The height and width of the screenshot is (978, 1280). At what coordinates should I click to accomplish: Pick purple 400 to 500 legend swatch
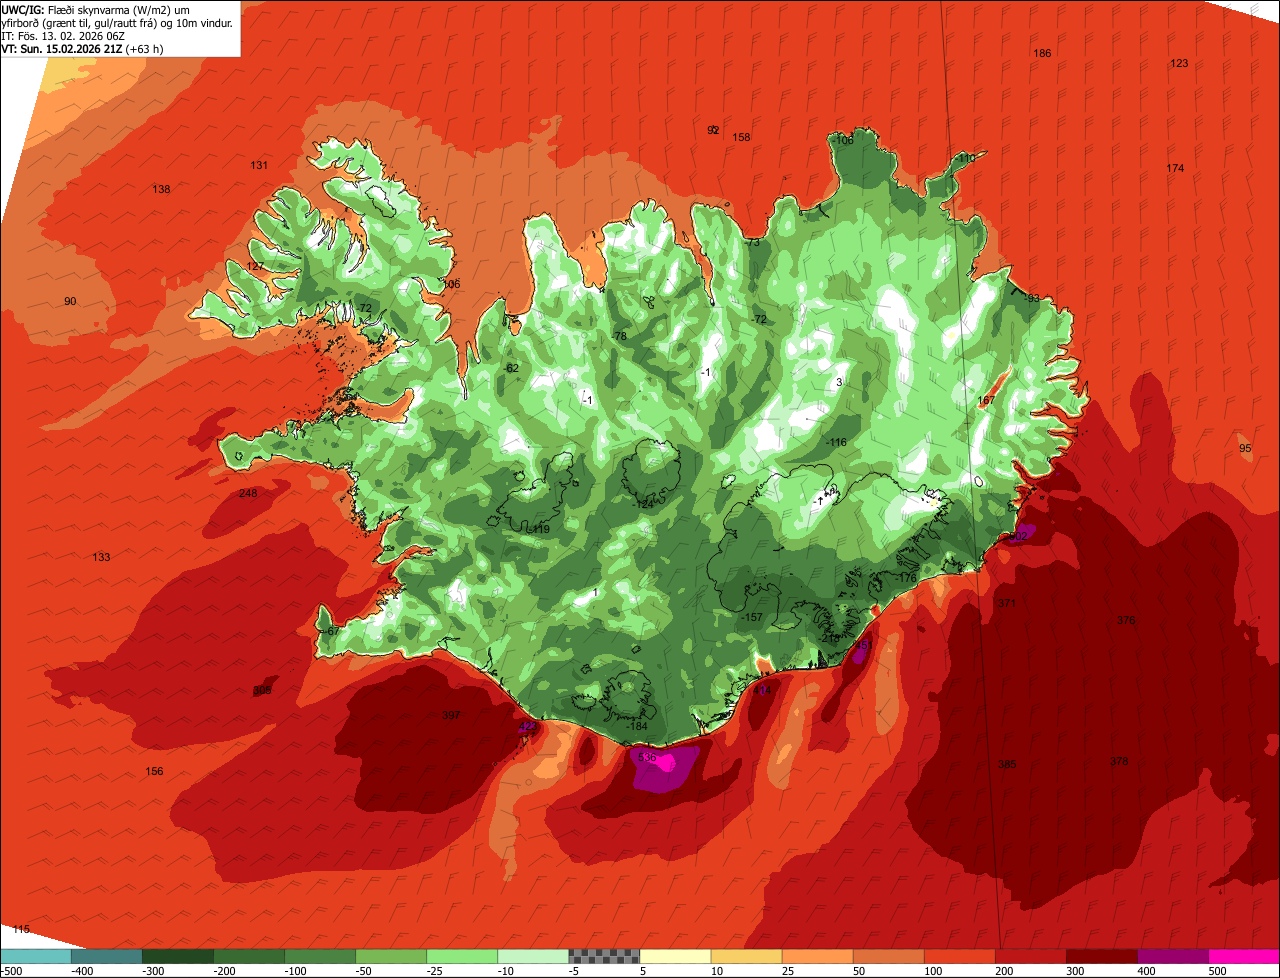[x=1172, y=956]
